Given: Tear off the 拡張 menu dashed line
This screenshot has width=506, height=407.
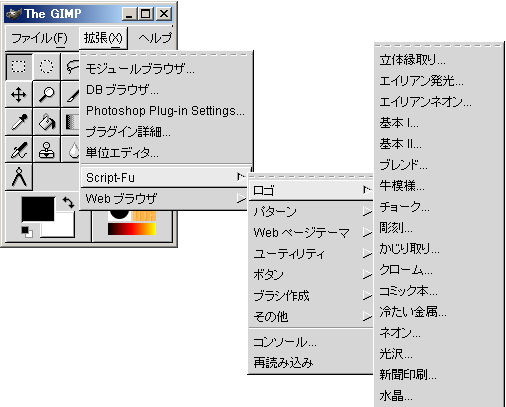Looking at the screenshot, I should coord(167,54).
